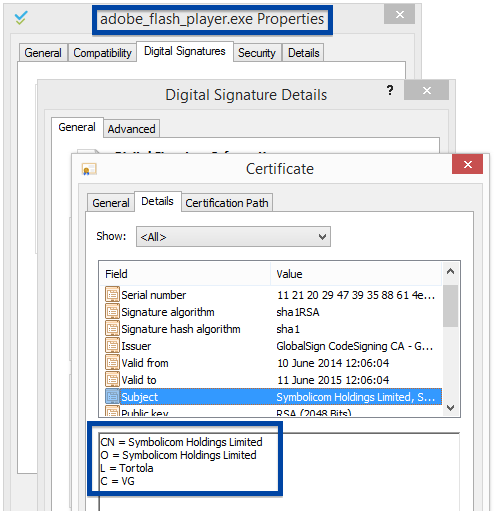The image size is (496, 511).
Task: Click the field list scrollbar thumb
Action: [x=450, y=306]
